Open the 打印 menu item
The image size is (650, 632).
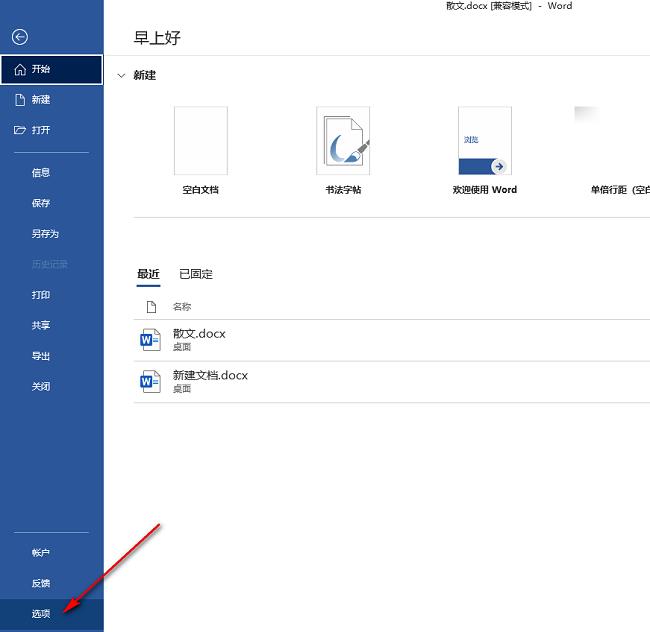click(x=52, y=295)
